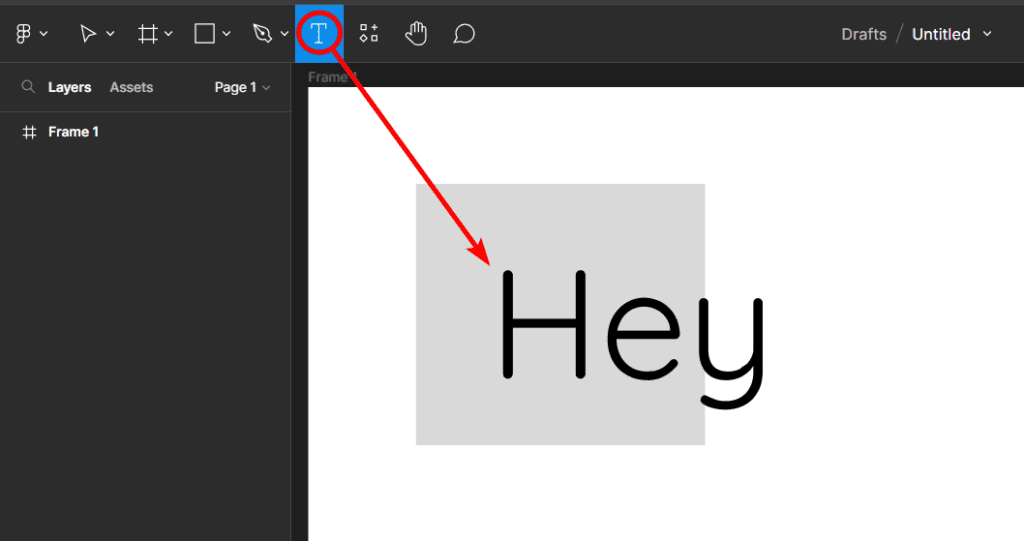The width and height of the screenshot is (1024, 541).
Task: Select the Frame 1 layer
Action: click(x=73, y=132)
